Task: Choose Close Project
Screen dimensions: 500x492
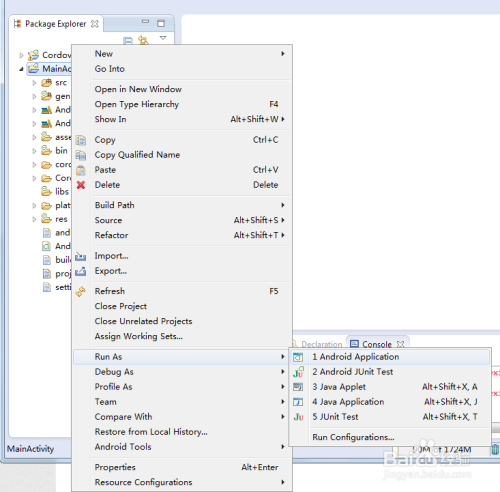Action: tap(182, 306)
